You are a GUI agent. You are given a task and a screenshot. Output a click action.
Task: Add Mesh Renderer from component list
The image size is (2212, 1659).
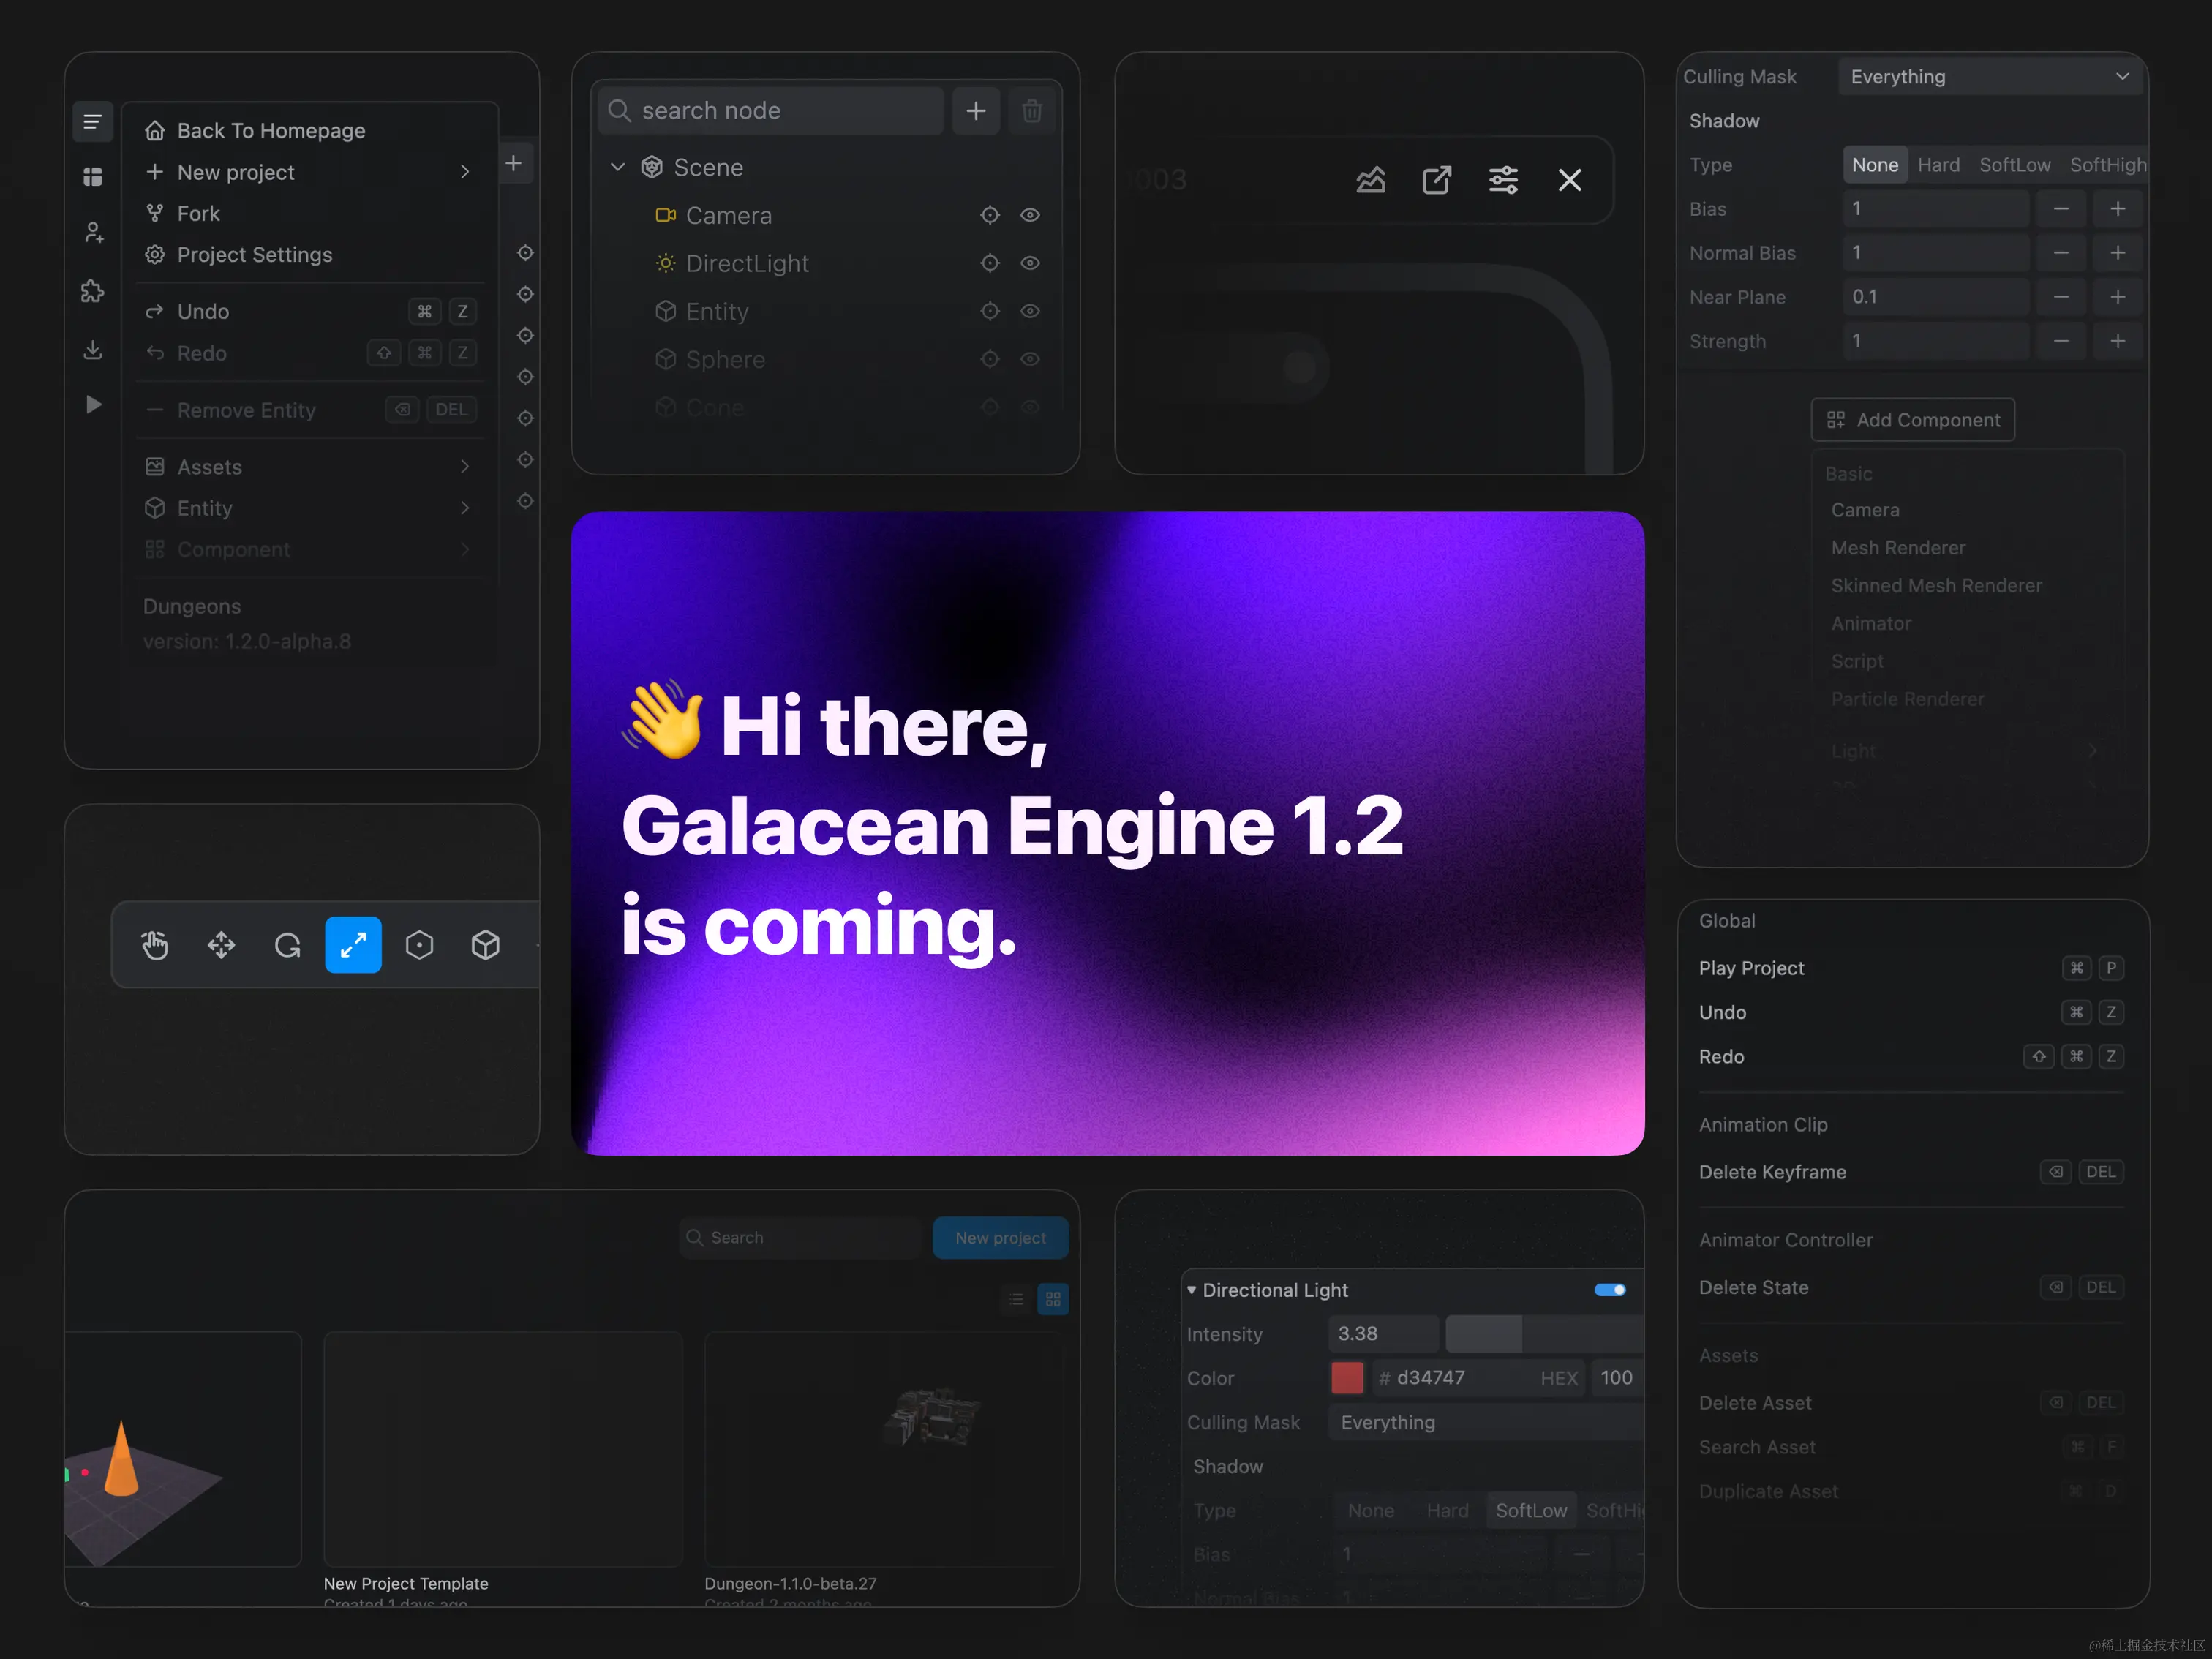[x=1898, y=548]
